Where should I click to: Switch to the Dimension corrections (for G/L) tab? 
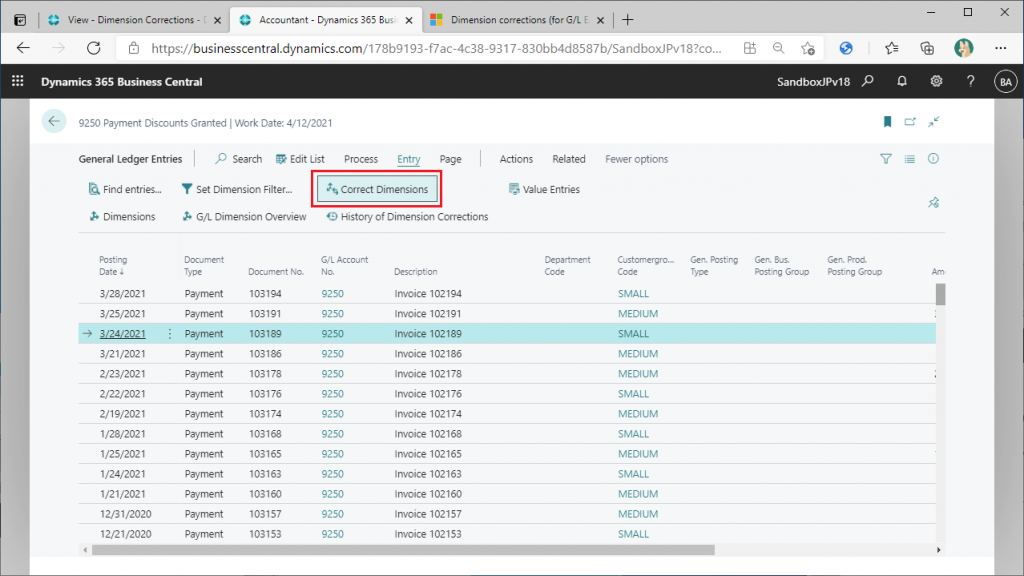tap(516, 20)
